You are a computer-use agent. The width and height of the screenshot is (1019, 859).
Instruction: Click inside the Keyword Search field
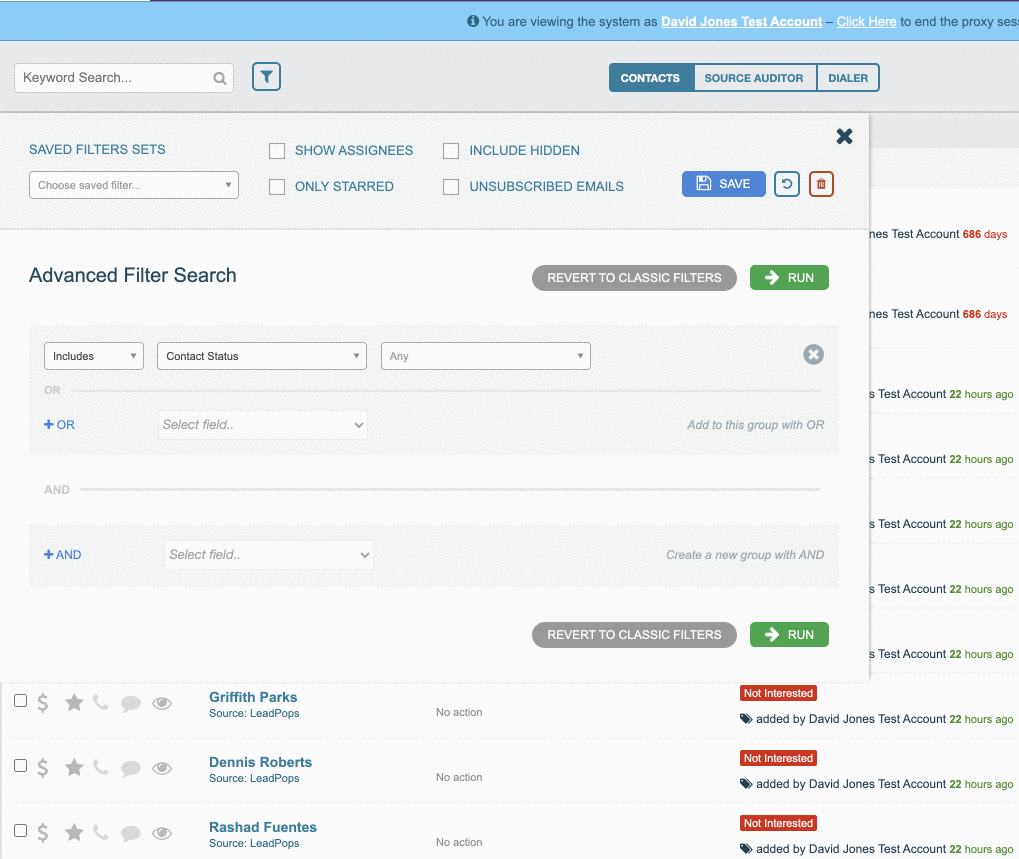click(x=115, y=78)
